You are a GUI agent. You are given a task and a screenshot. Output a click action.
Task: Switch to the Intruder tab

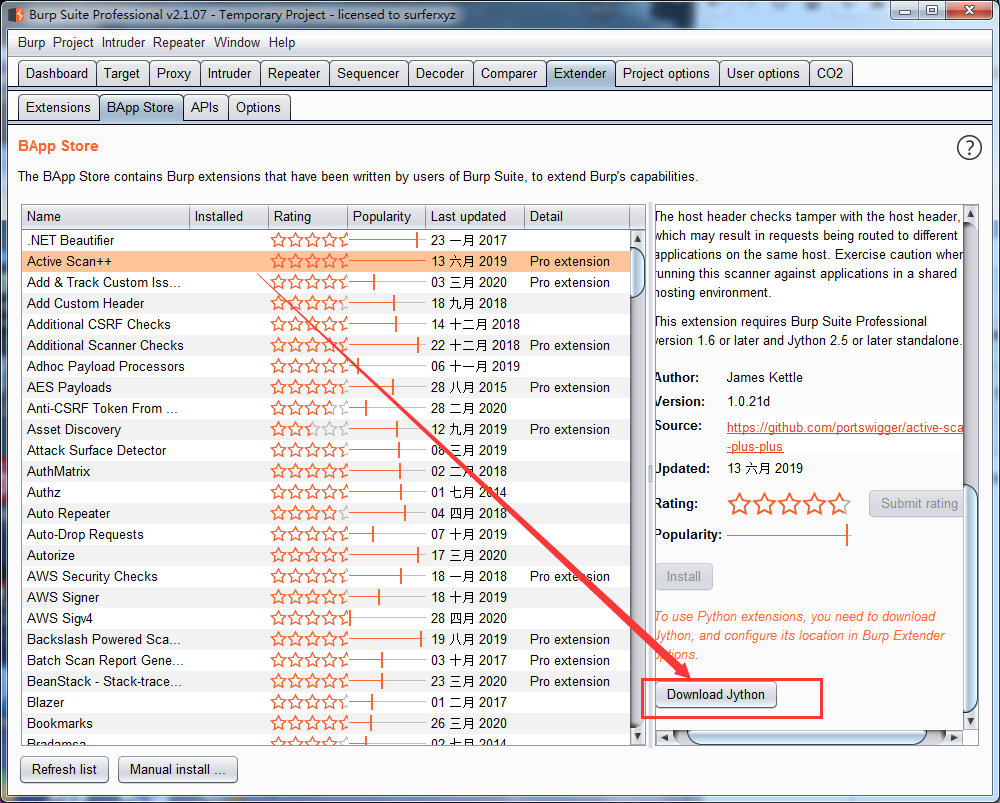pyautogui.click(x=229, y=73)
